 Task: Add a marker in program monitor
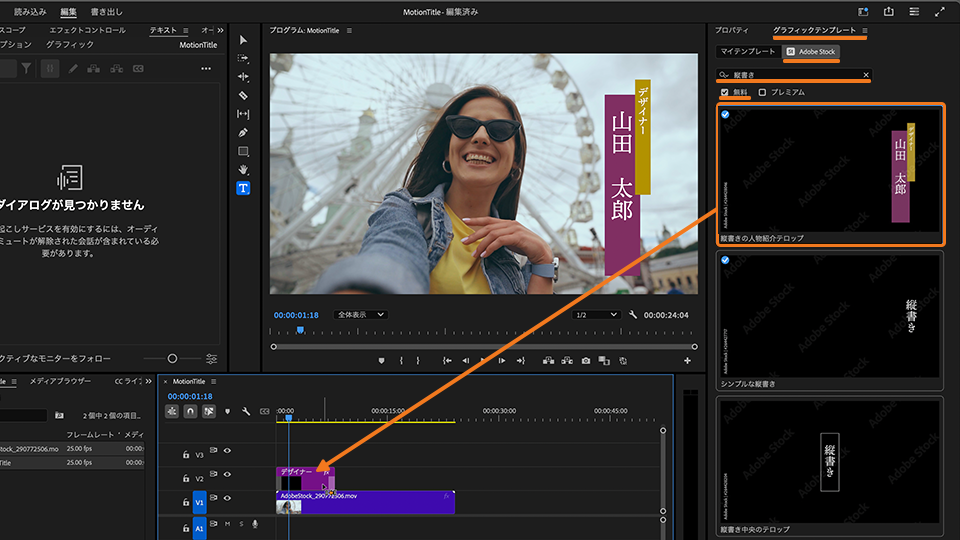[381, 360]
